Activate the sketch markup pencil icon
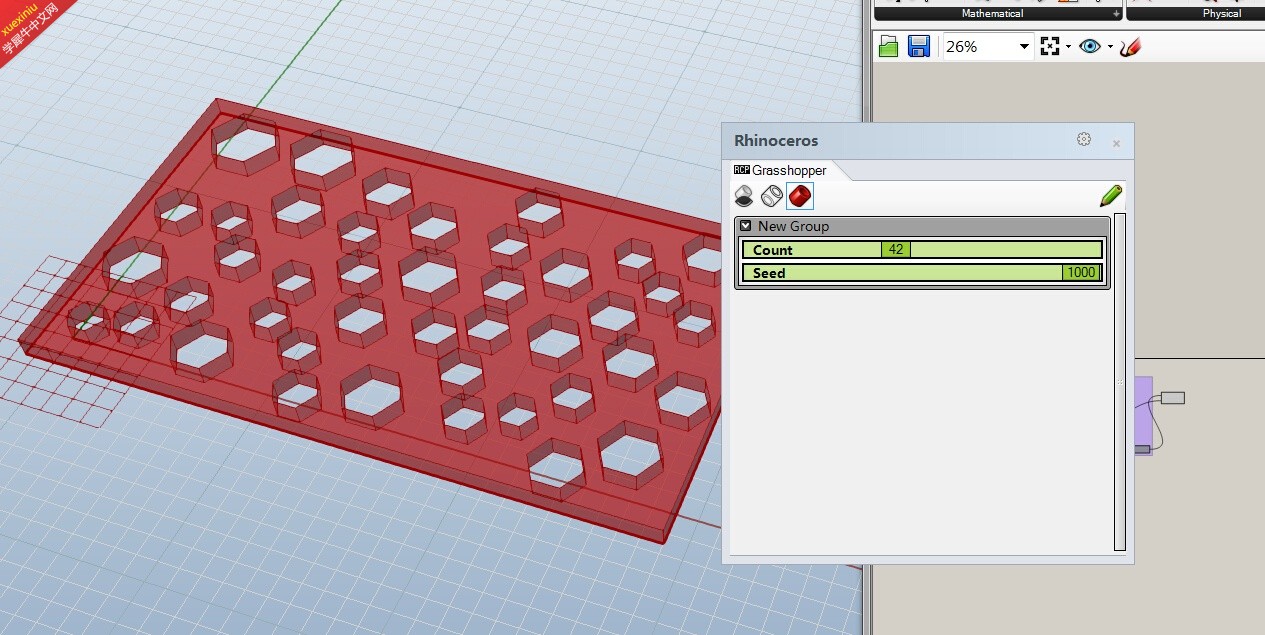 tap(1131, 46)
